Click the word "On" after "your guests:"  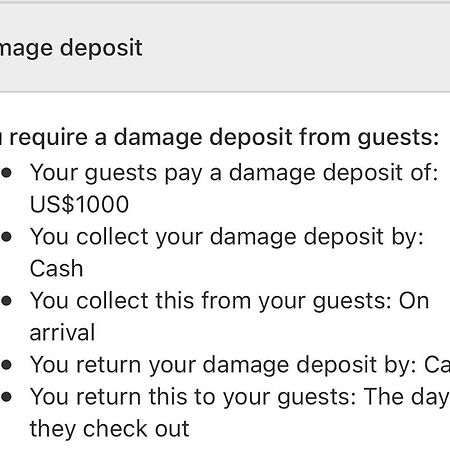[414, 301]
